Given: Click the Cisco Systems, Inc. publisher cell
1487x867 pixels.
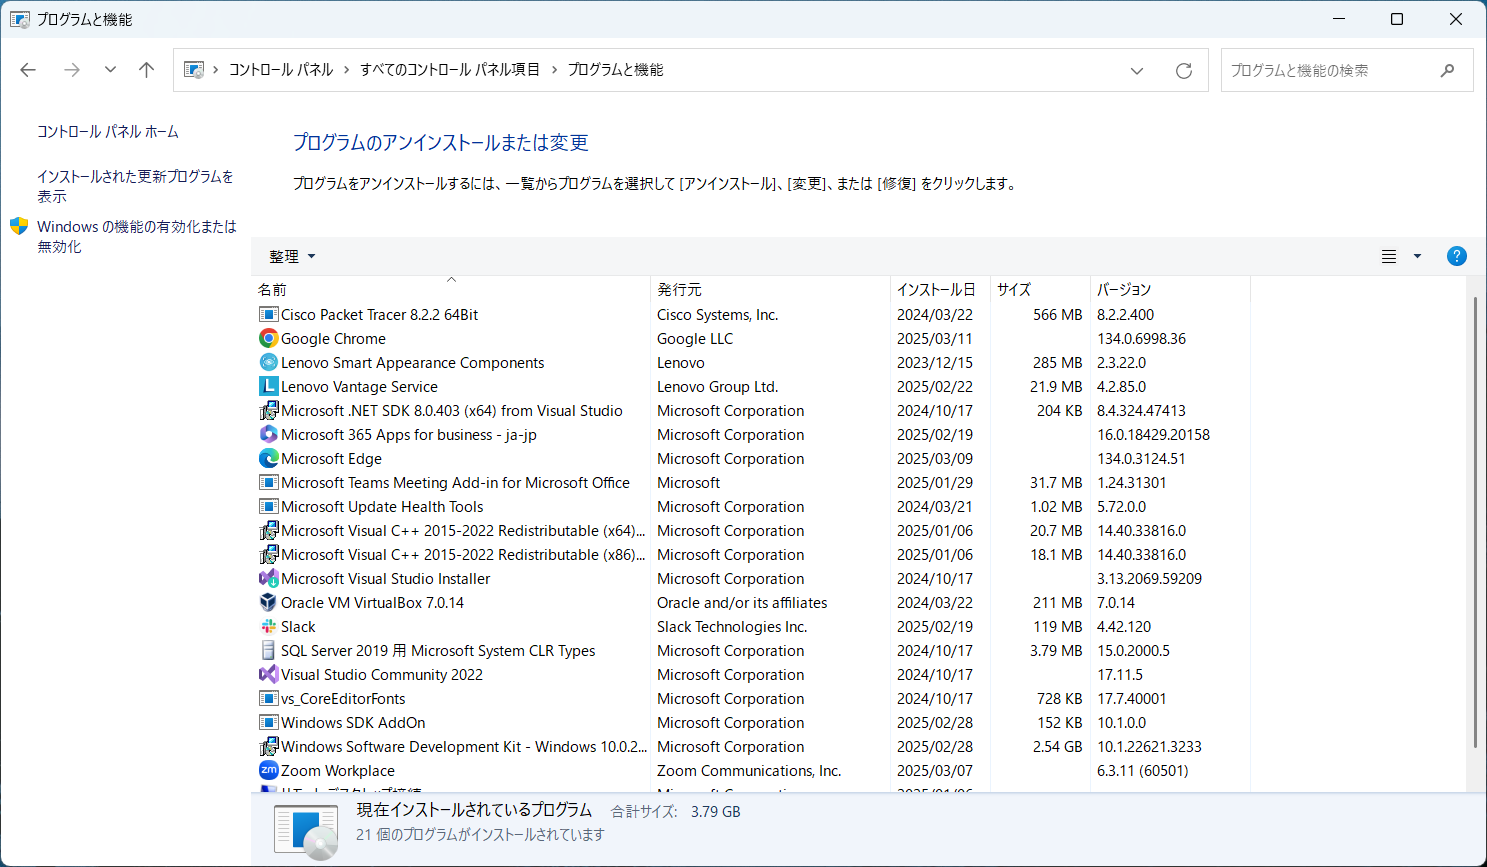Looking at the screenshot, I should [x=717, y=315].
